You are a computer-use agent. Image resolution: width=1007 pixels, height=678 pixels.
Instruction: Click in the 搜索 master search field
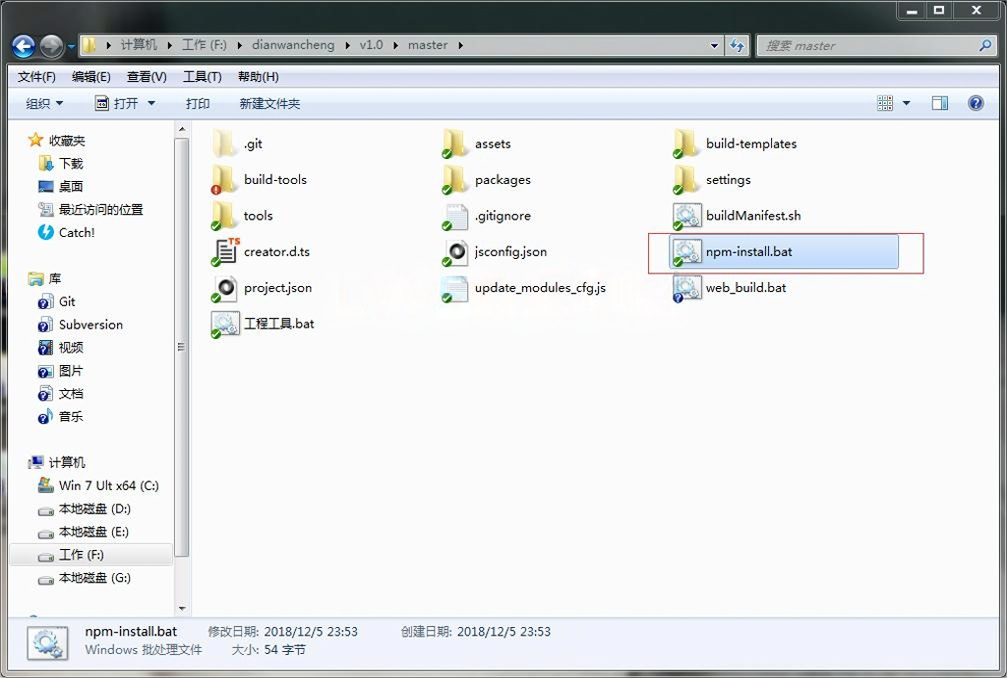click(x=867, y=46)
